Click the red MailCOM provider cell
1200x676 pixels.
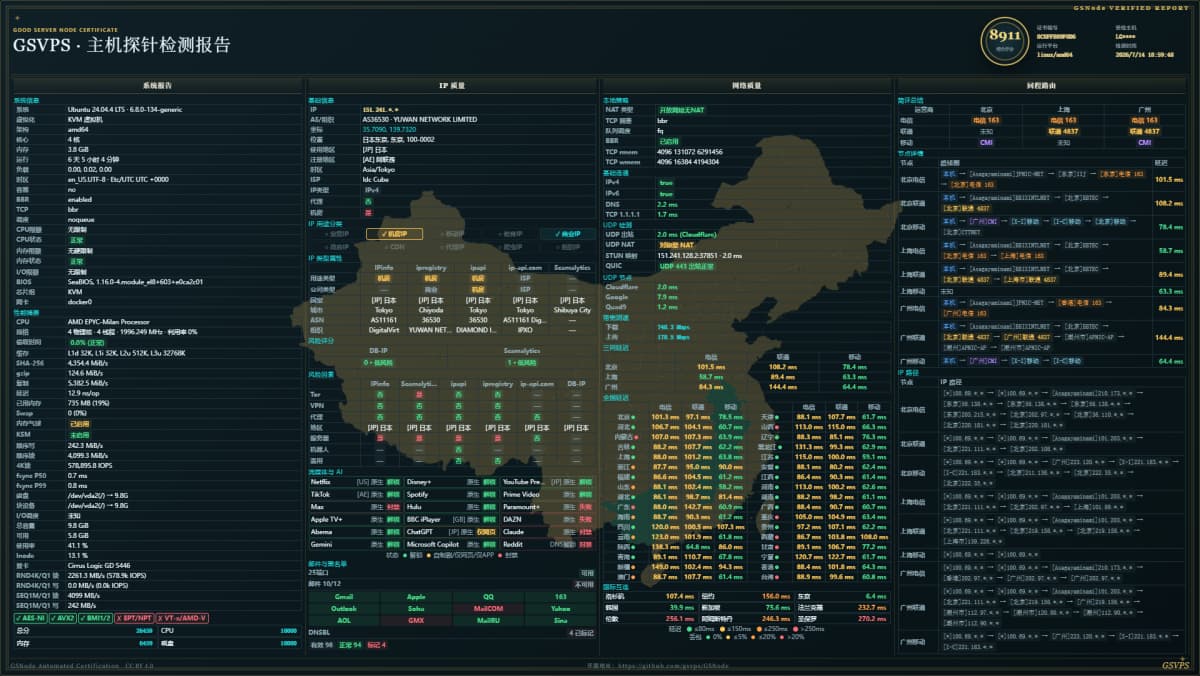pos(488,608)
